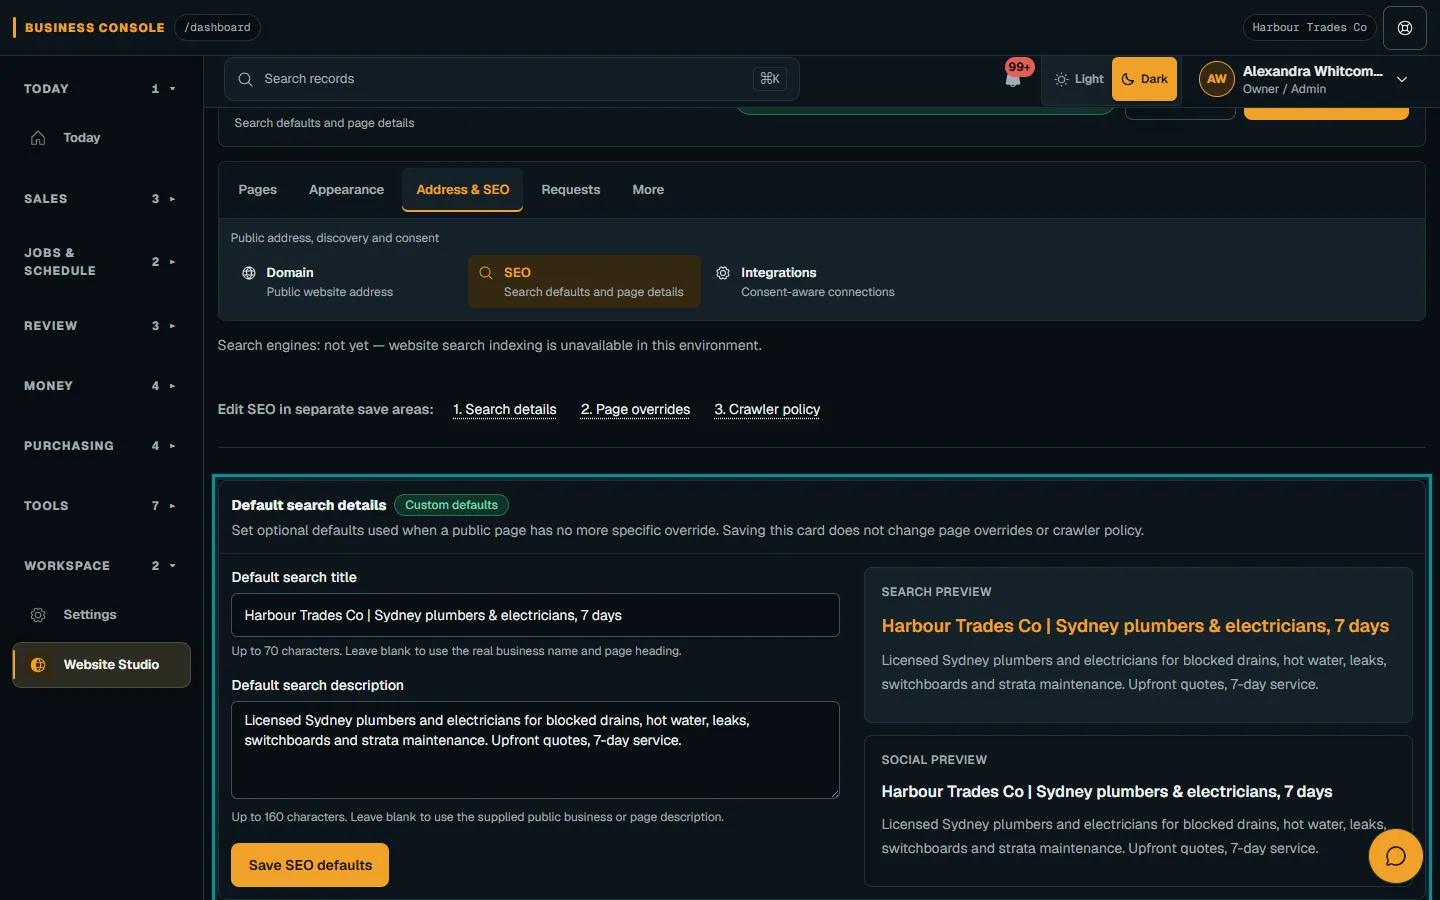
Task: Jump to 3. Crawler policy link
Action: pyautogui.click(x=767, y=410)
